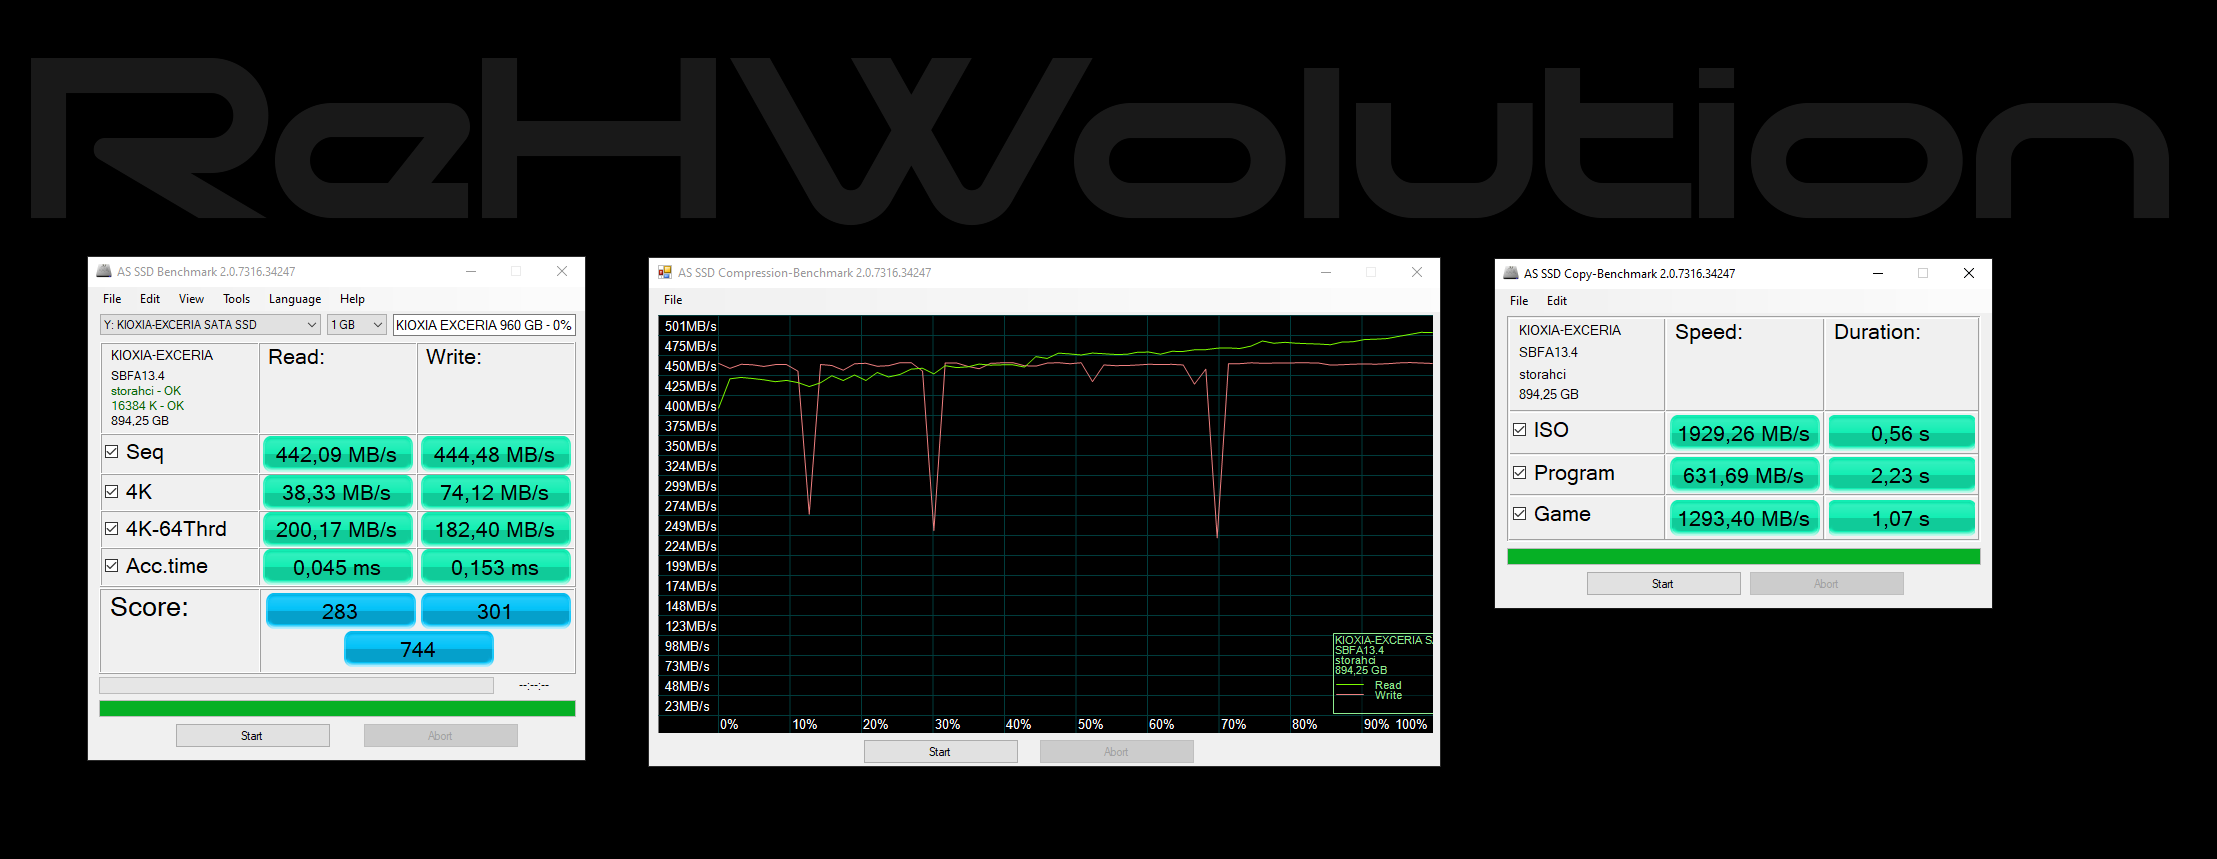The image size is (2217, 859).
Task: Click read access time 0,045 ms
Action: click(337, 567)
